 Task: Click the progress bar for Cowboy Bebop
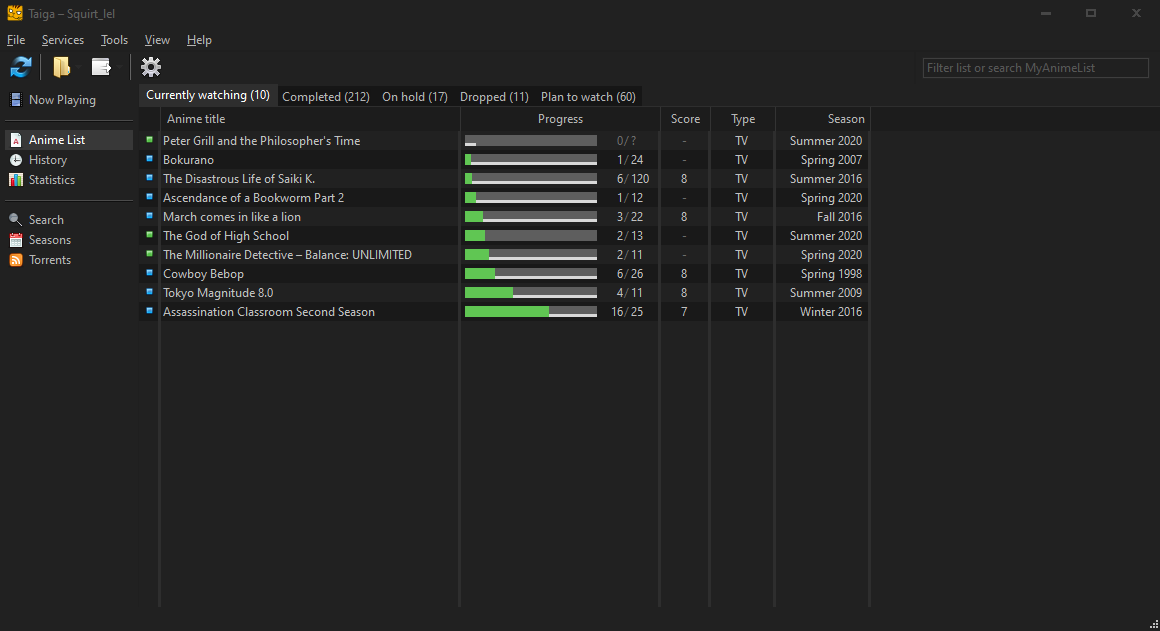(530, 274)
